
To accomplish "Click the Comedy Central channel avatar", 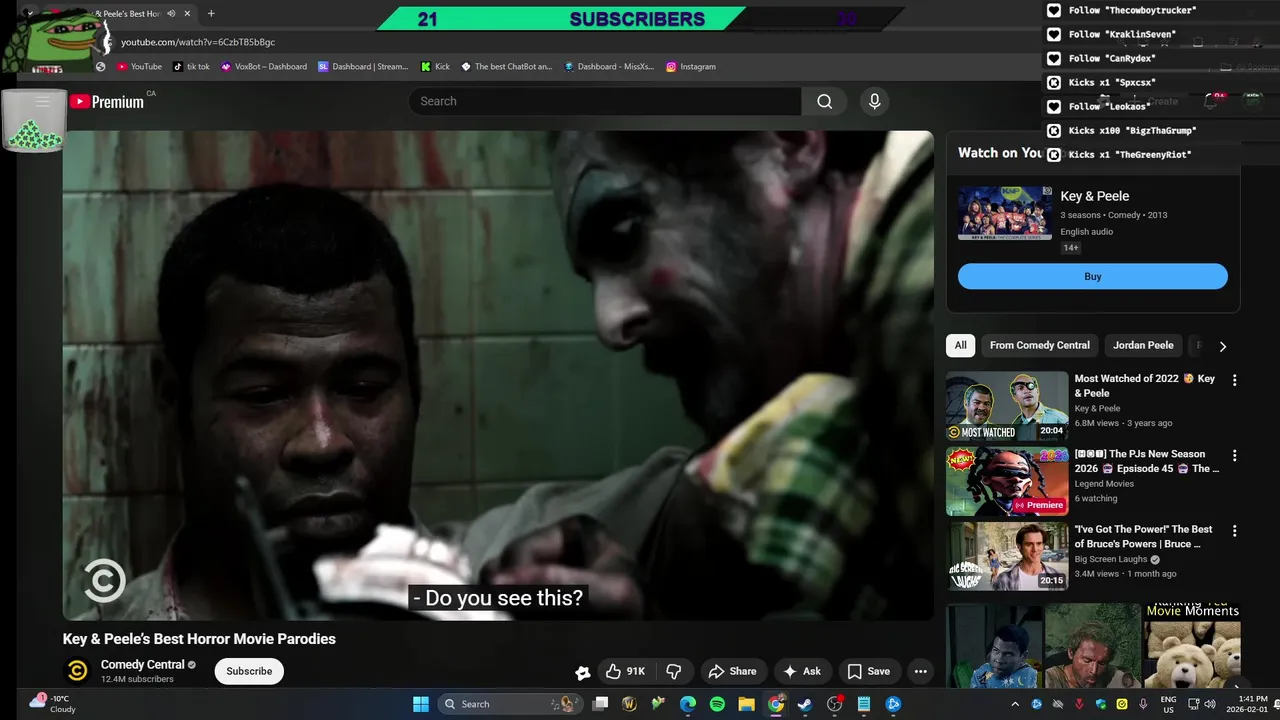I will click(x=77, y=671).
